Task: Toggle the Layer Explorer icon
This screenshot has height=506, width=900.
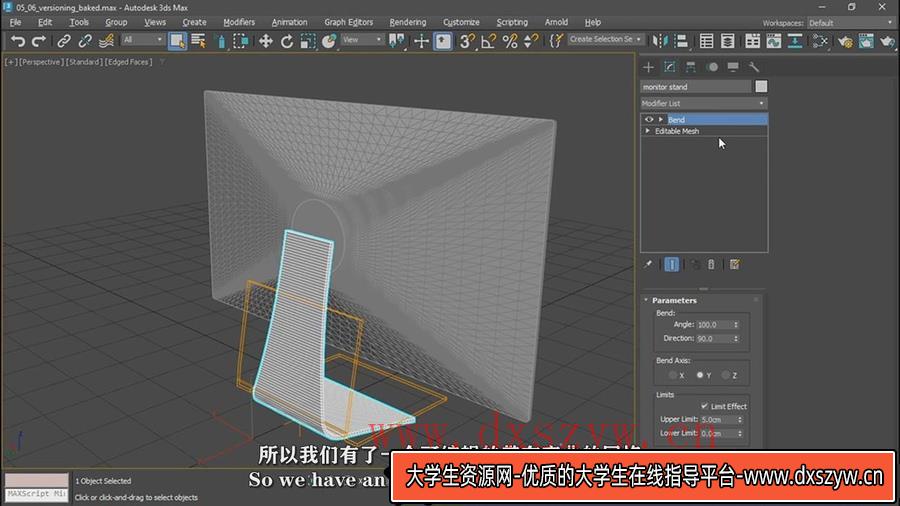Action: tap(728, 41)
